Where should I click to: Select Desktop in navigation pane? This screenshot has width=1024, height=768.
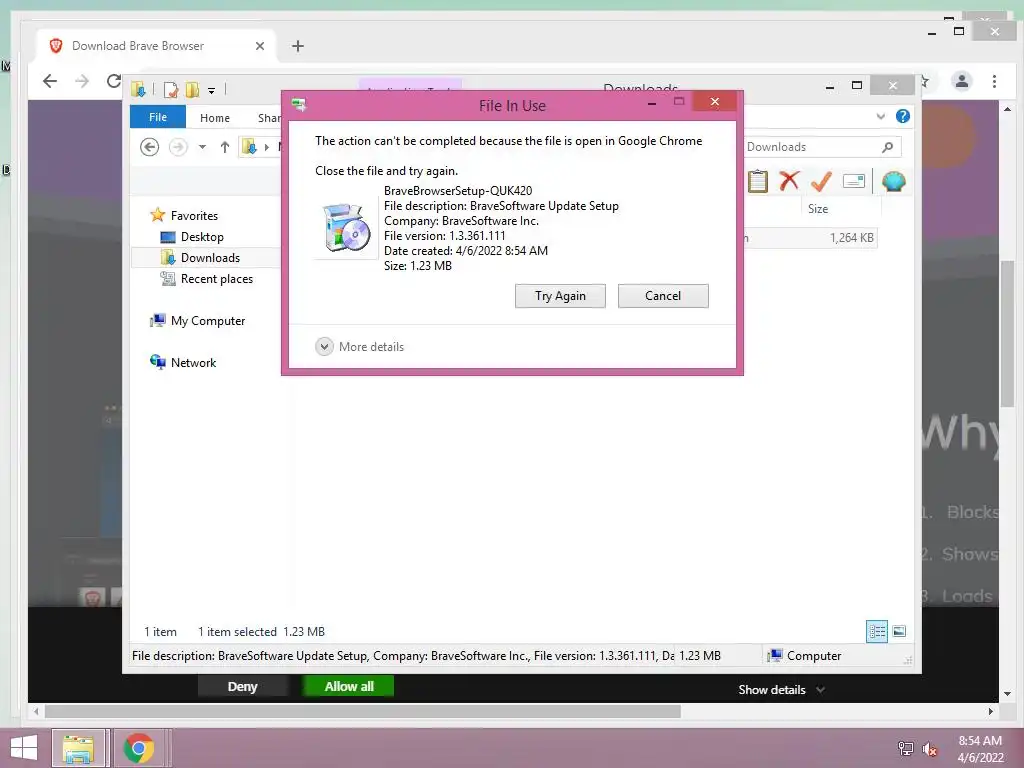[x=192, y=236]
